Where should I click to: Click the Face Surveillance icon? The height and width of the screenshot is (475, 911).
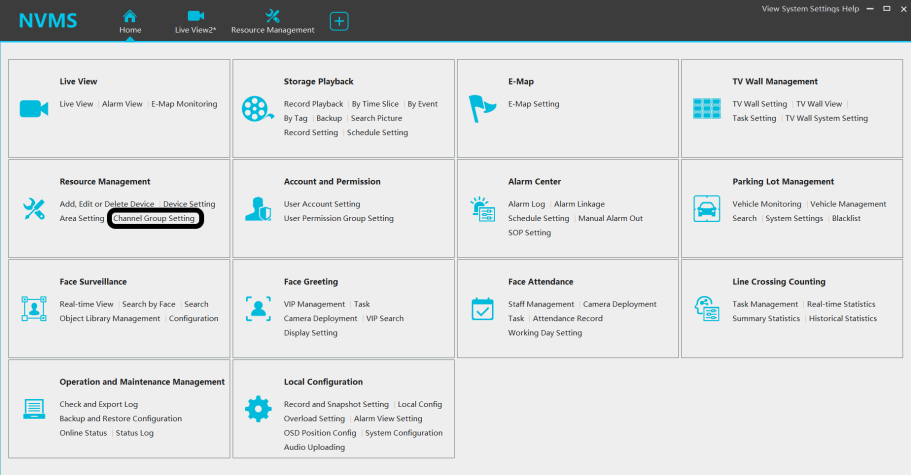[x=34, y=309]
